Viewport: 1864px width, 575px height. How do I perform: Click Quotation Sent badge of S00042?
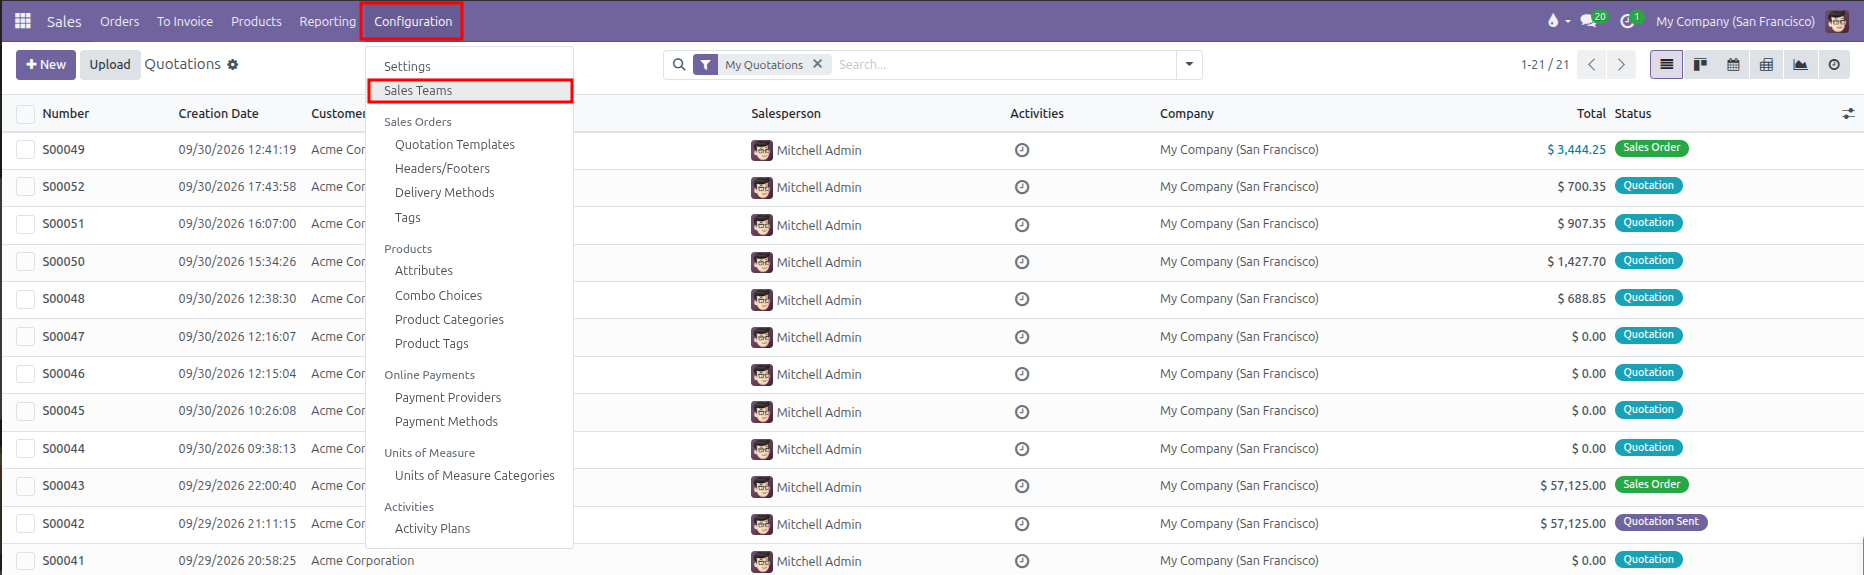point(1661,522)
